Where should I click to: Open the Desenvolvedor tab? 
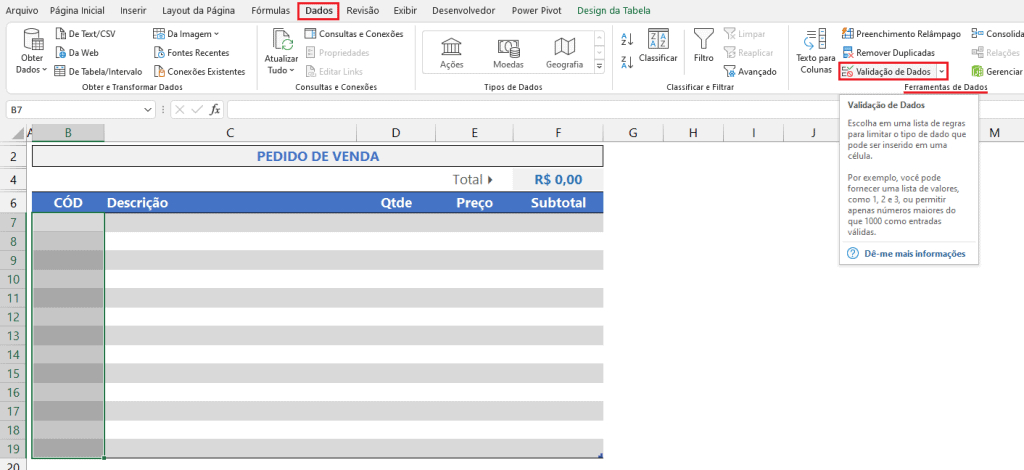[x=464, y=10]
